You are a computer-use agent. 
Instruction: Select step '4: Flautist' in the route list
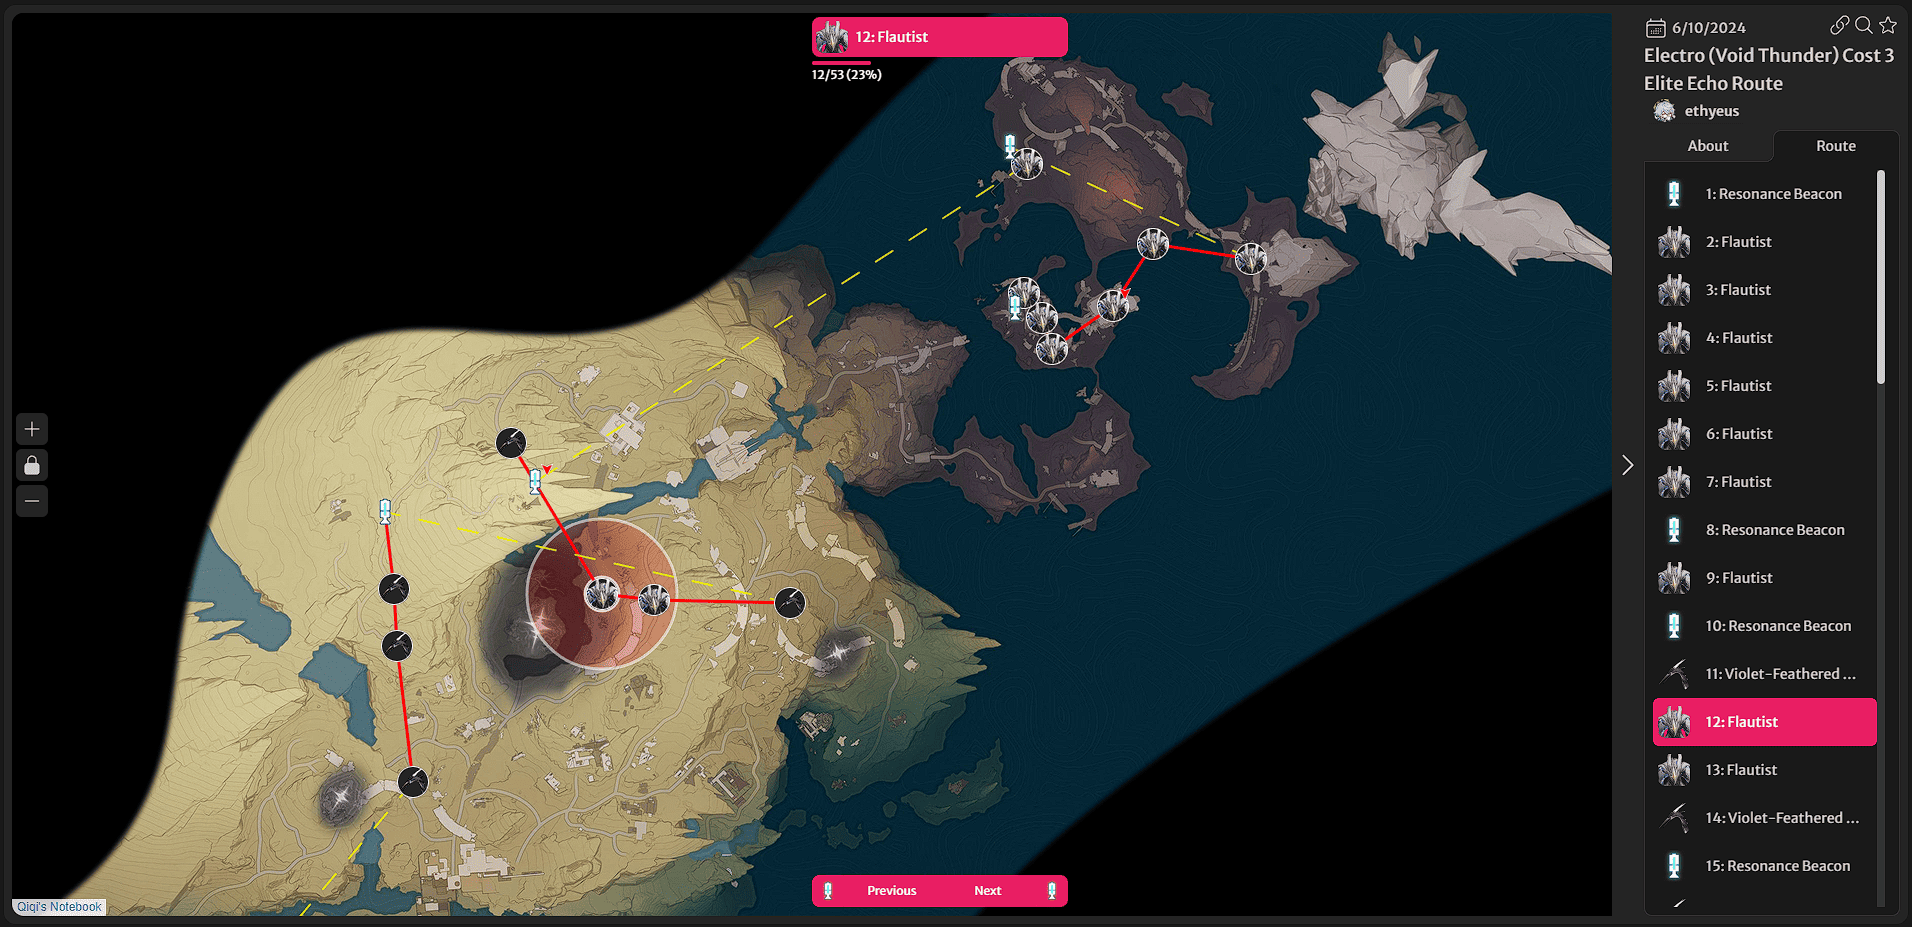pyautogui.click(x=1765, y=338)
